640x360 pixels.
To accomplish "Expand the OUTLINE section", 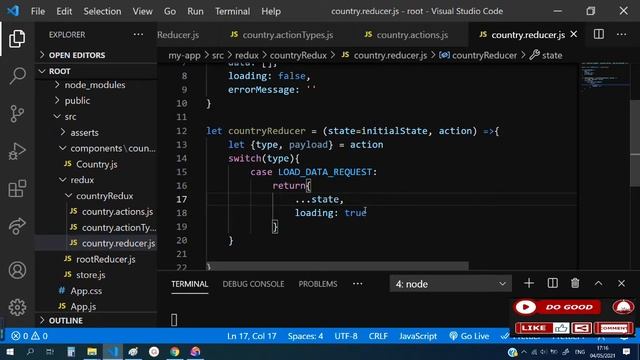I will tap(96, 320).
